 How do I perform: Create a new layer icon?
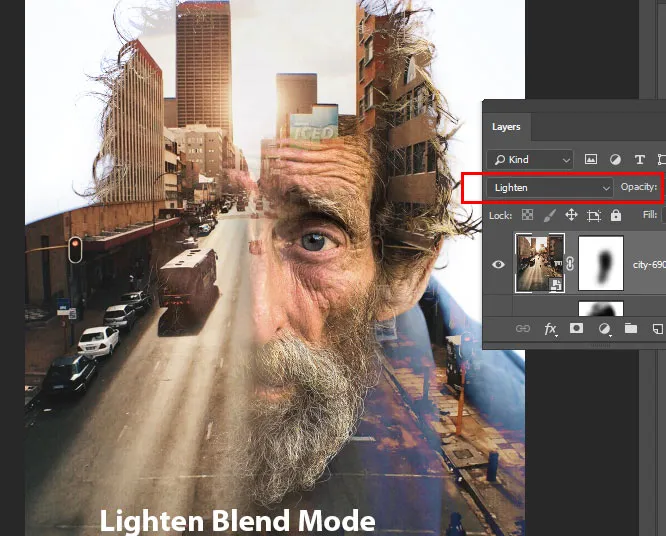pyautogui.click(x=658, y=328)
